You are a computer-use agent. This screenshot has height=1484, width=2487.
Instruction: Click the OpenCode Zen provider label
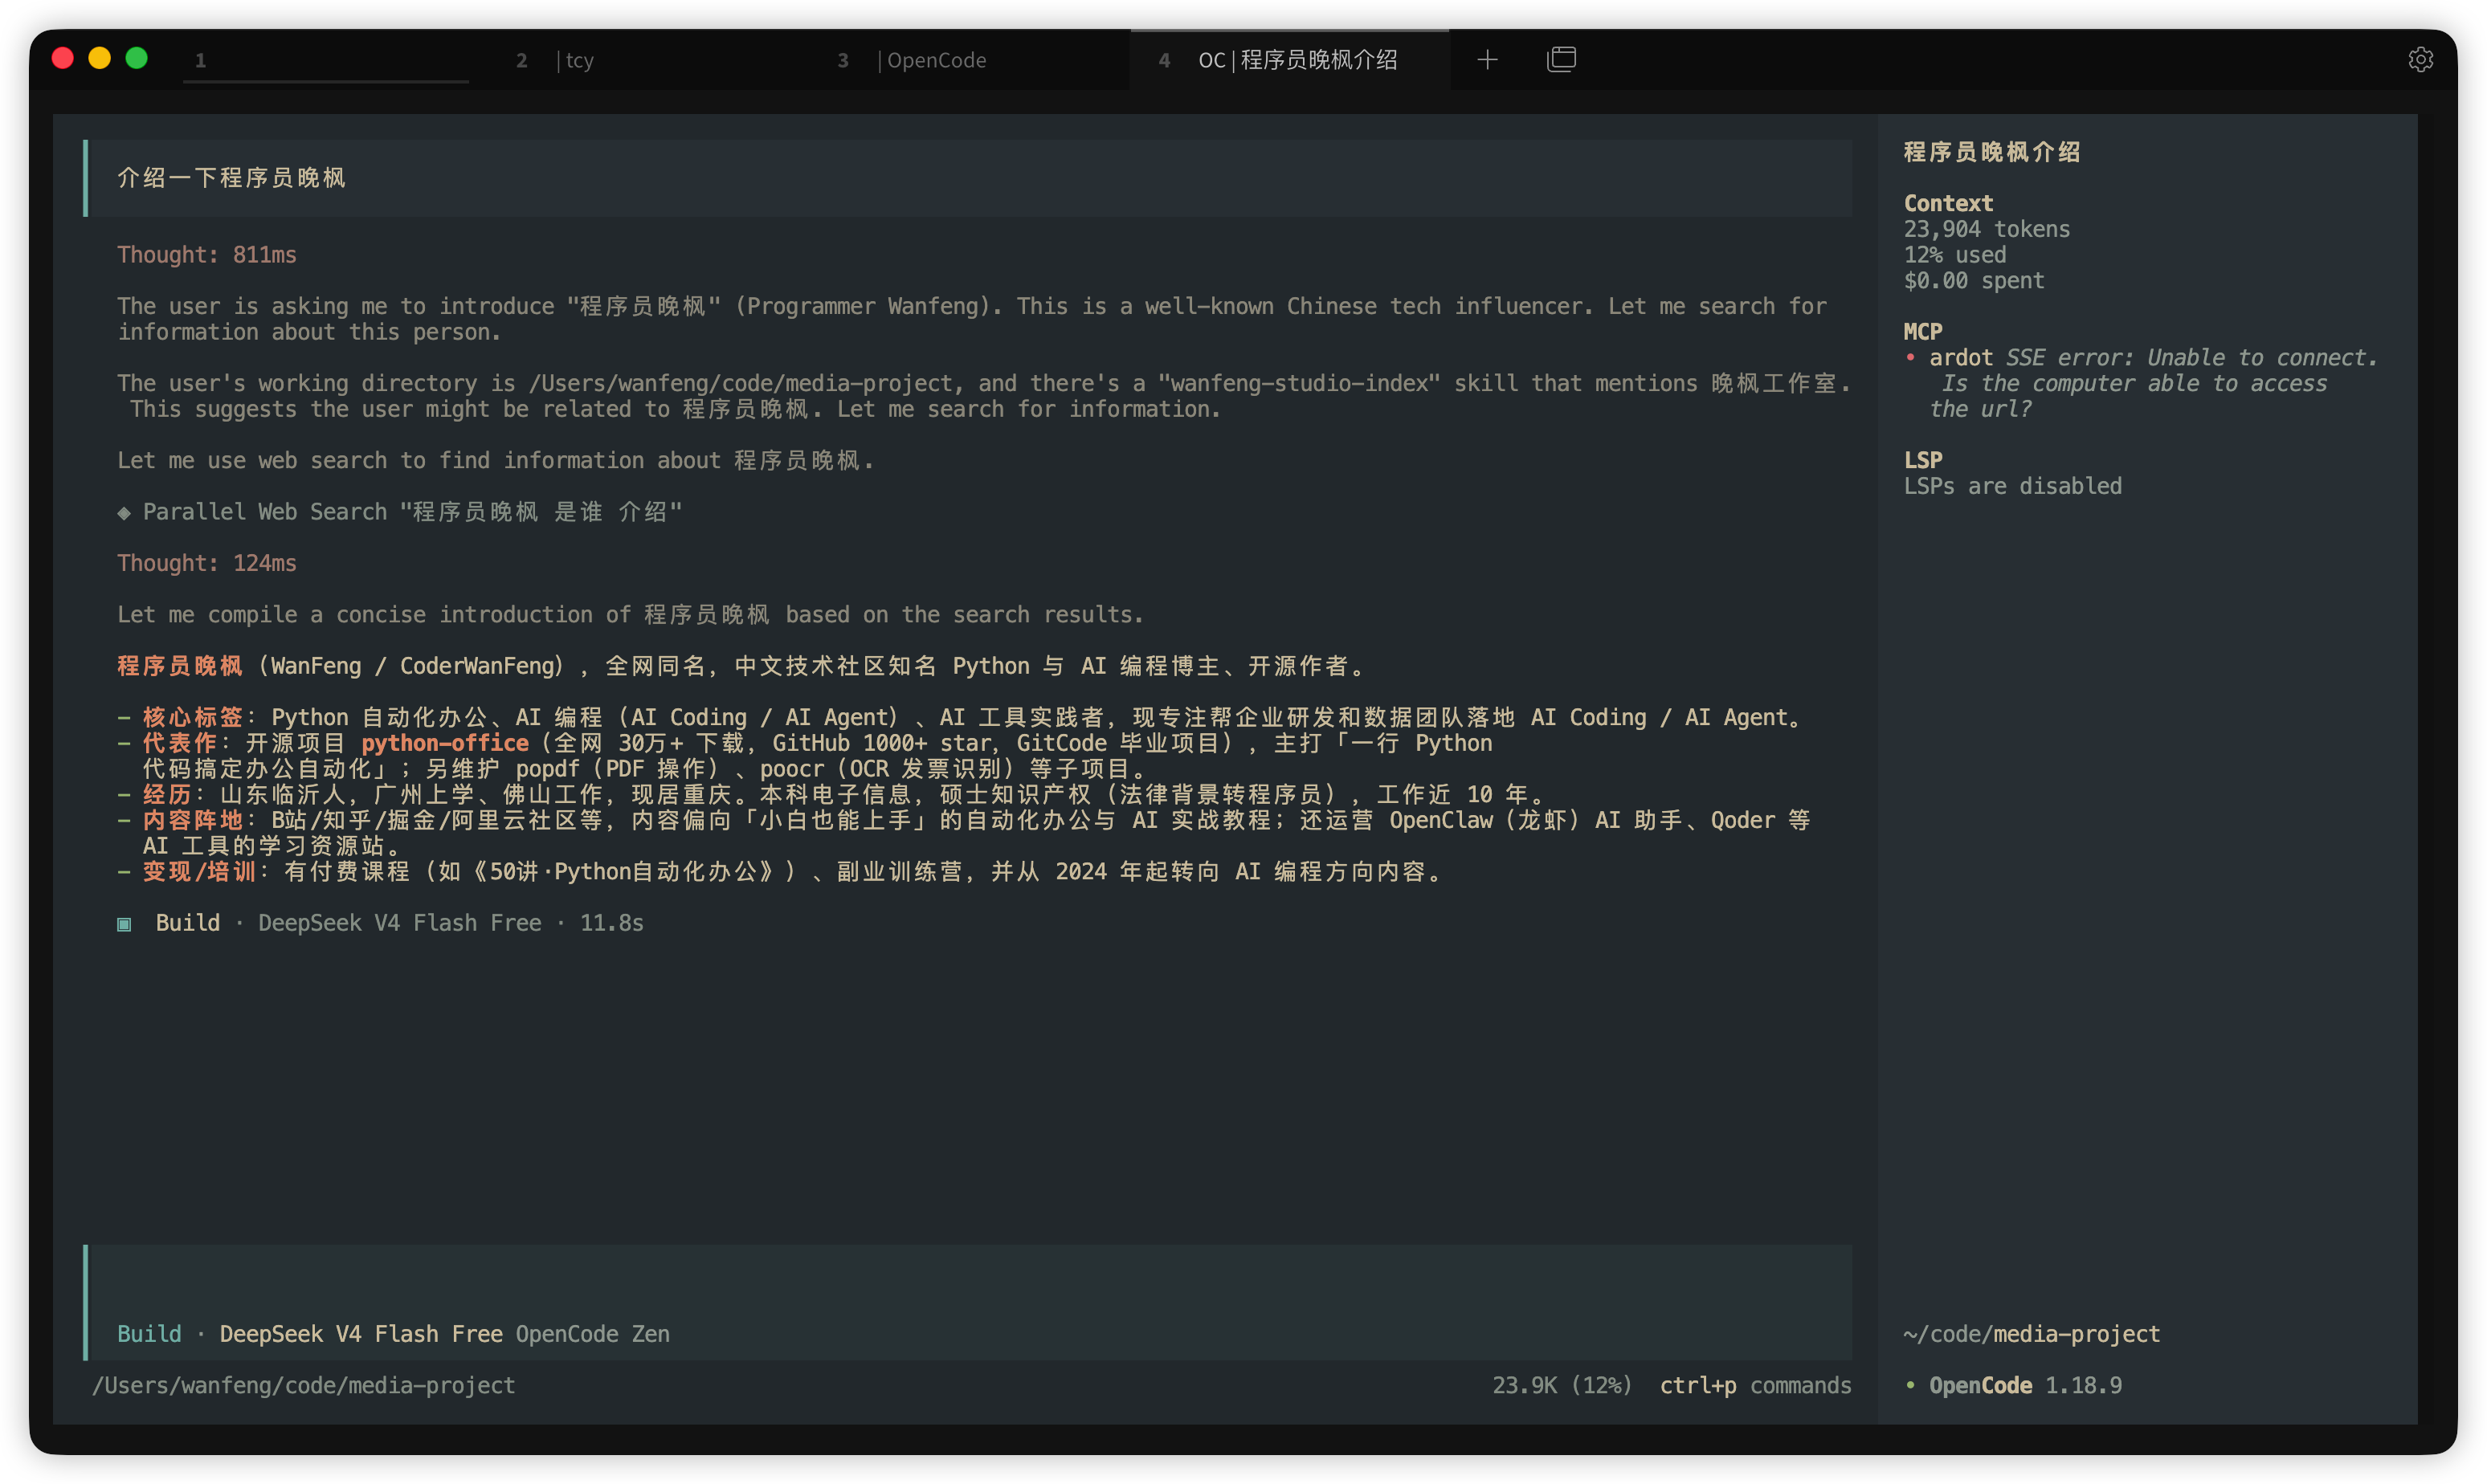coord(593,1334)
